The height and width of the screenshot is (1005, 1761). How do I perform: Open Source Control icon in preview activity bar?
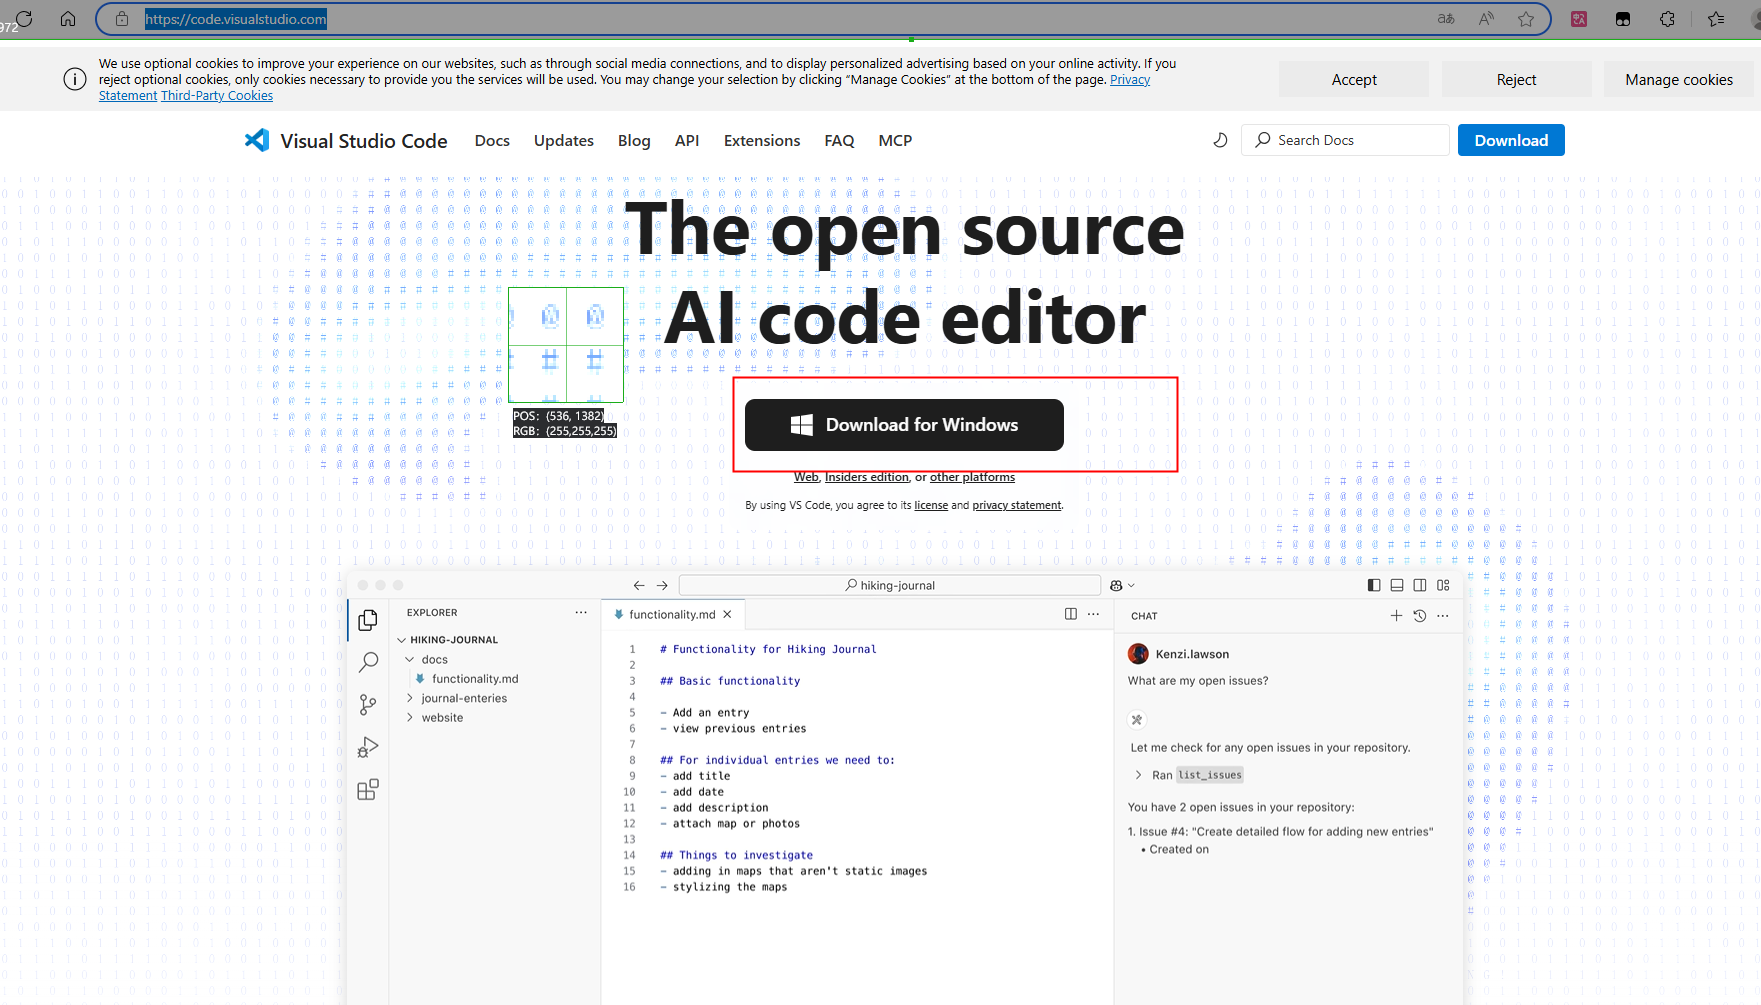(368, 705)
